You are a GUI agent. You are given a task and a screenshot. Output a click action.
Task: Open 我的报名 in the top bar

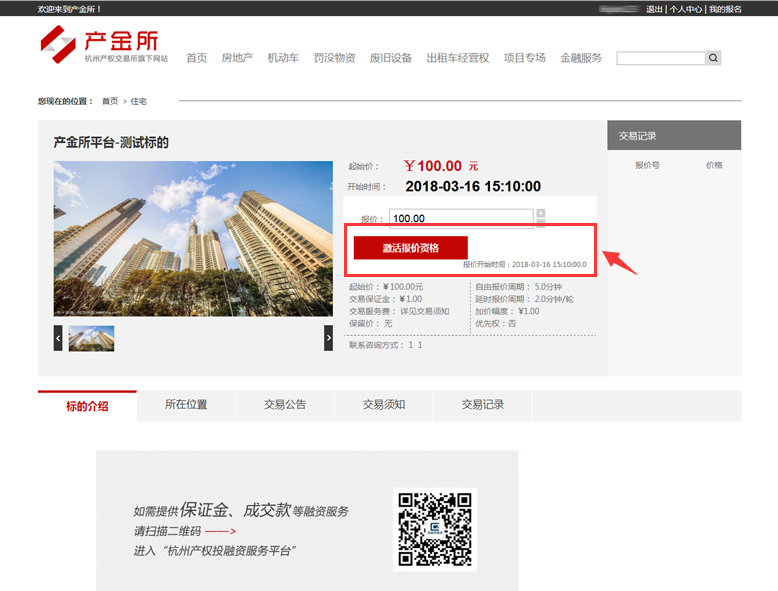[x=725, y=9]
